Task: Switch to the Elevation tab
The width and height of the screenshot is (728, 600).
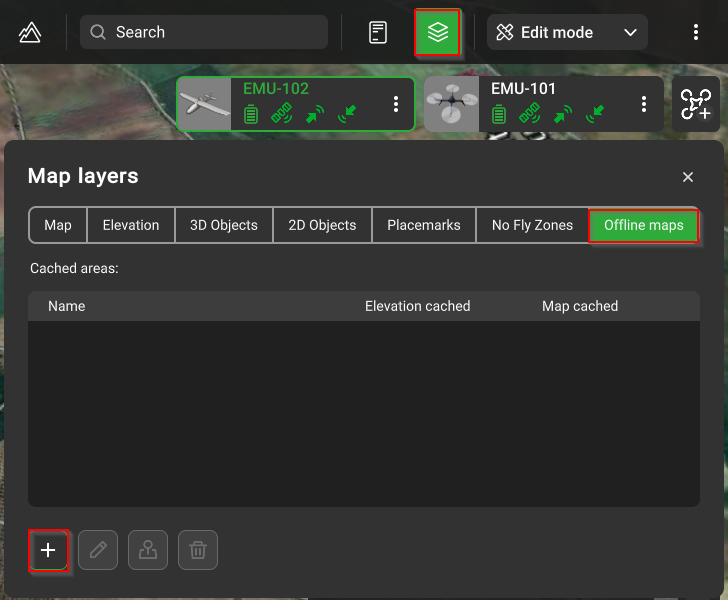Action: pyautogui.click(x=131, y=225)
